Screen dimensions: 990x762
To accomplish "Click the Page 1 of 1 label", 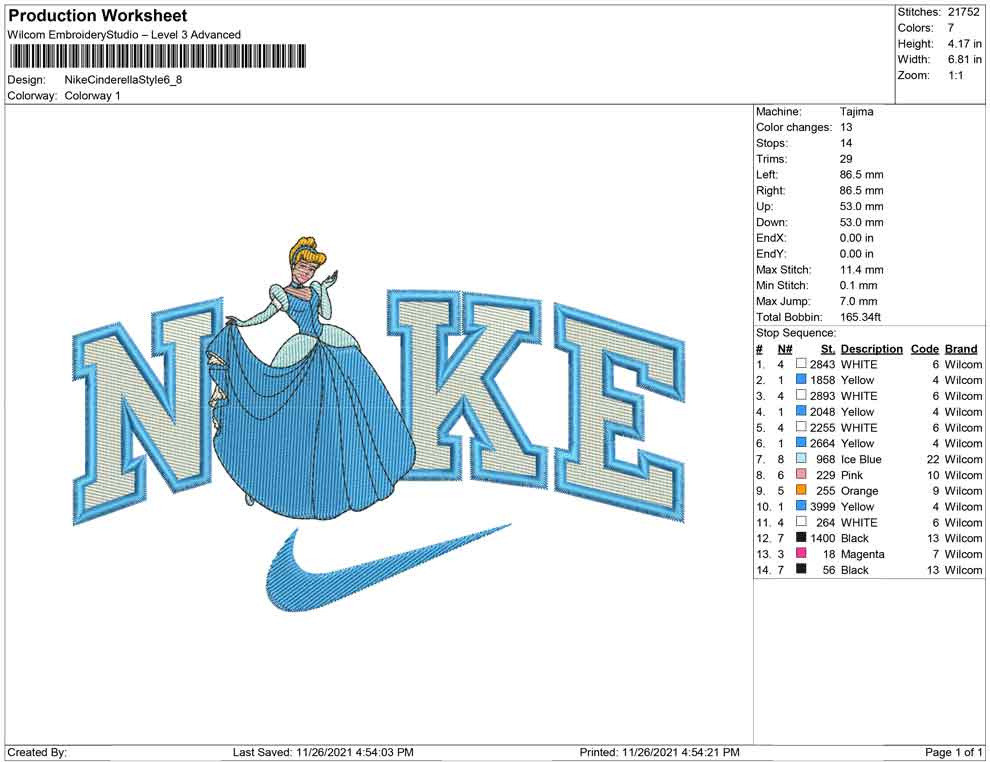I will tap(953, 752).
